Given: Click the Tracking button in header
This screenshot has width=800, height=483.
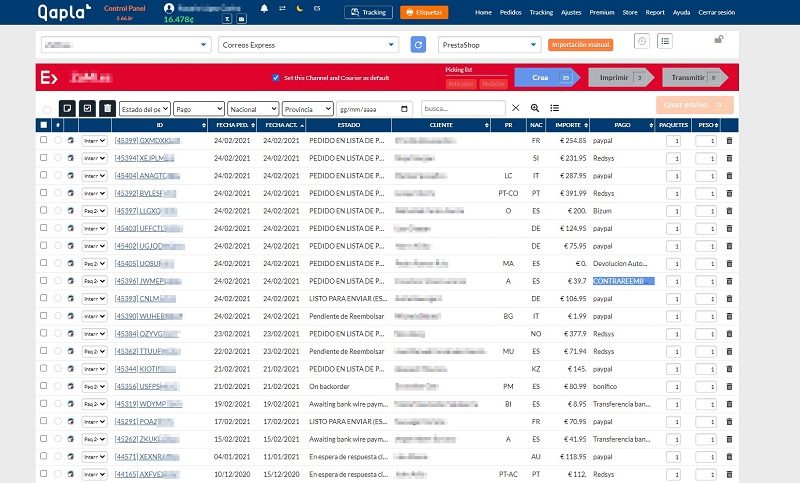Looking at the screenshot, I should [x=368, y=12].
